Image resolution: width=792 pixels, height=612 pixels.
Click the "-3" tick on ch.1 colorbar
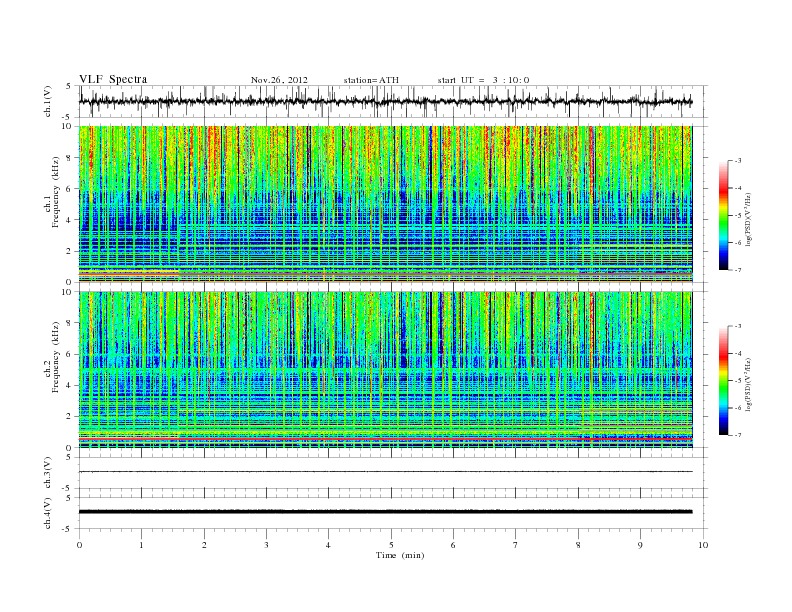tap(738, 161)
